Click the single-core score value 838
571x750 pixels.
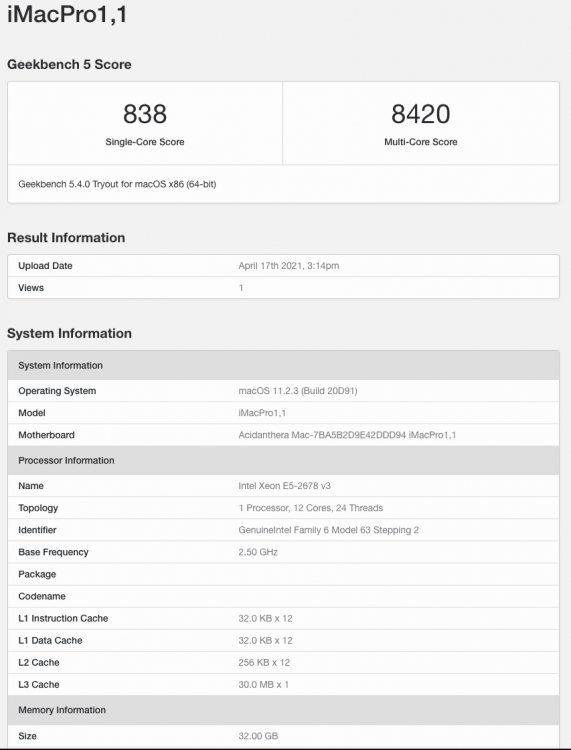(x=145, y=114)
